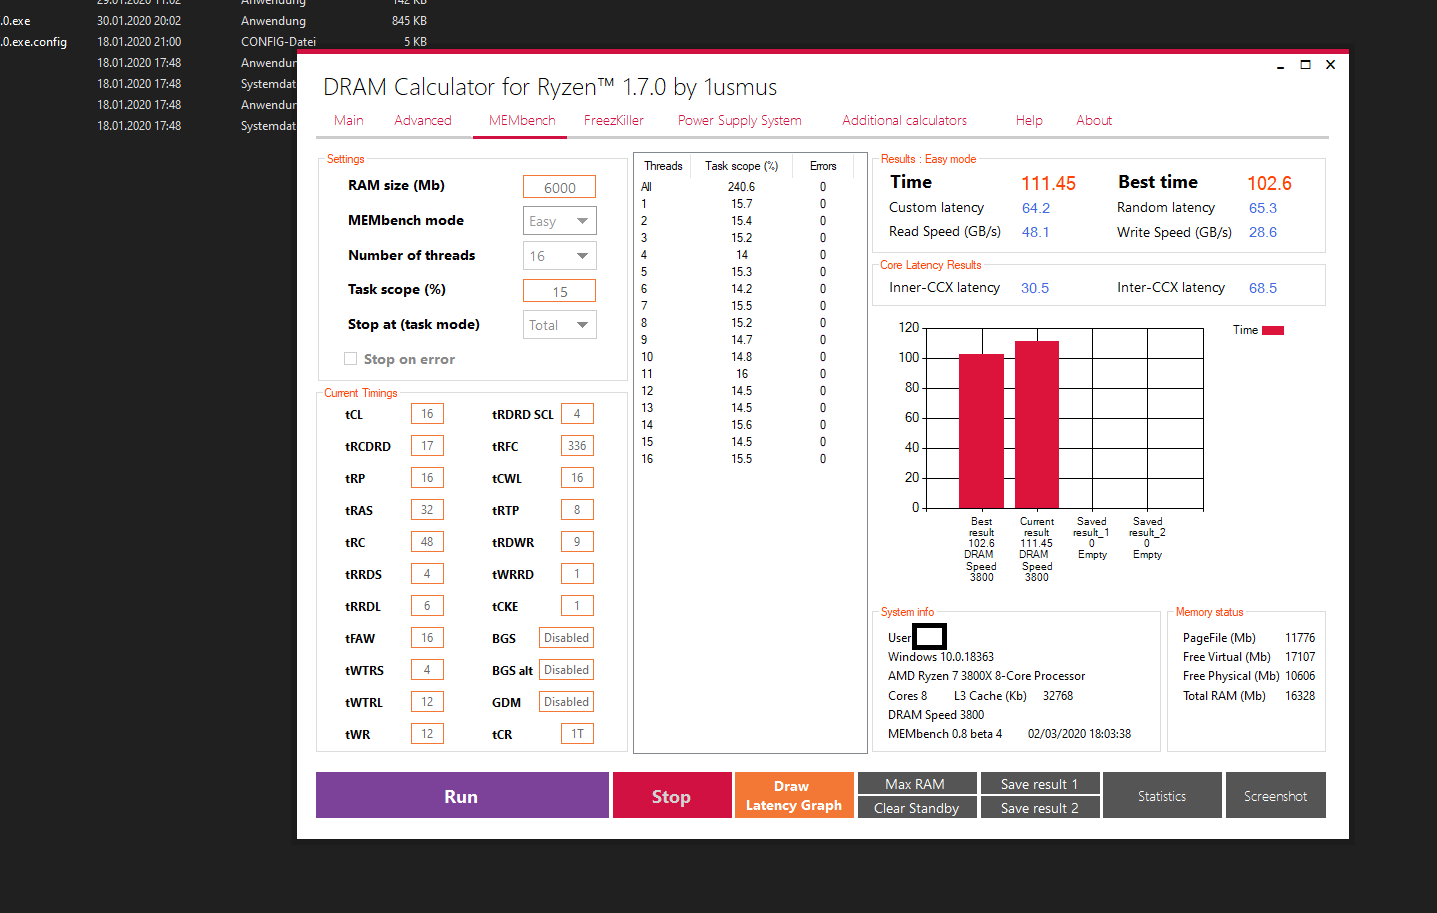Switch to the Main tab
Viewport: 1437px width, 913px height.
tap(348, 120)
